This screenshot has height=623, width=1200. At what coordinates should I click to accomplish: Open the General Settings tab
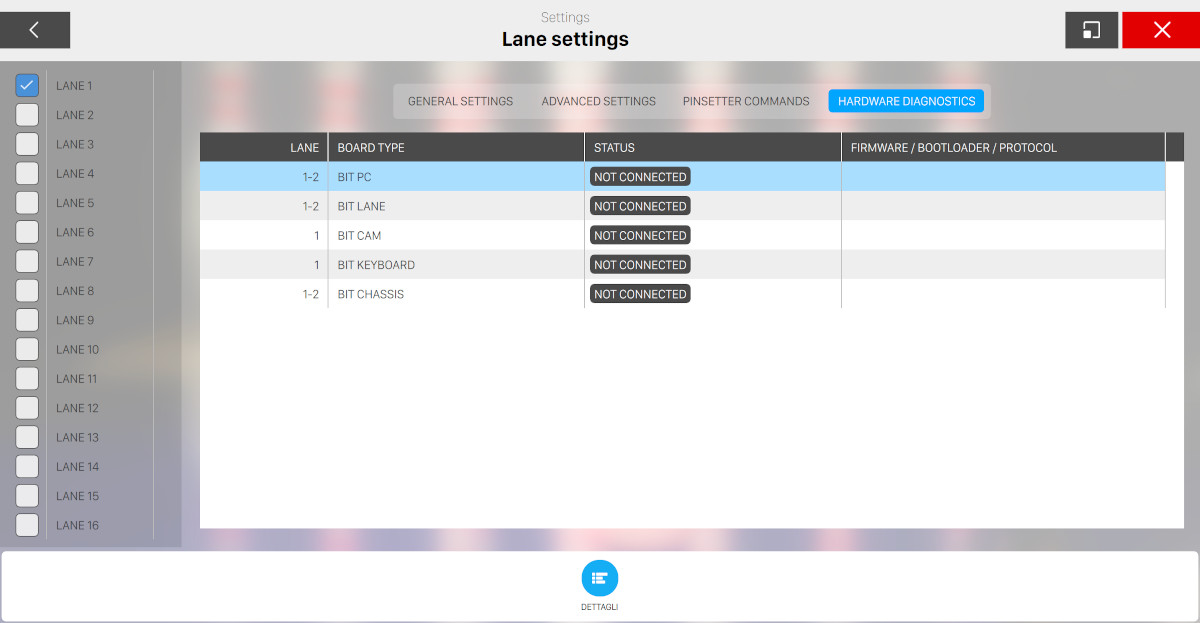(460, 101)
